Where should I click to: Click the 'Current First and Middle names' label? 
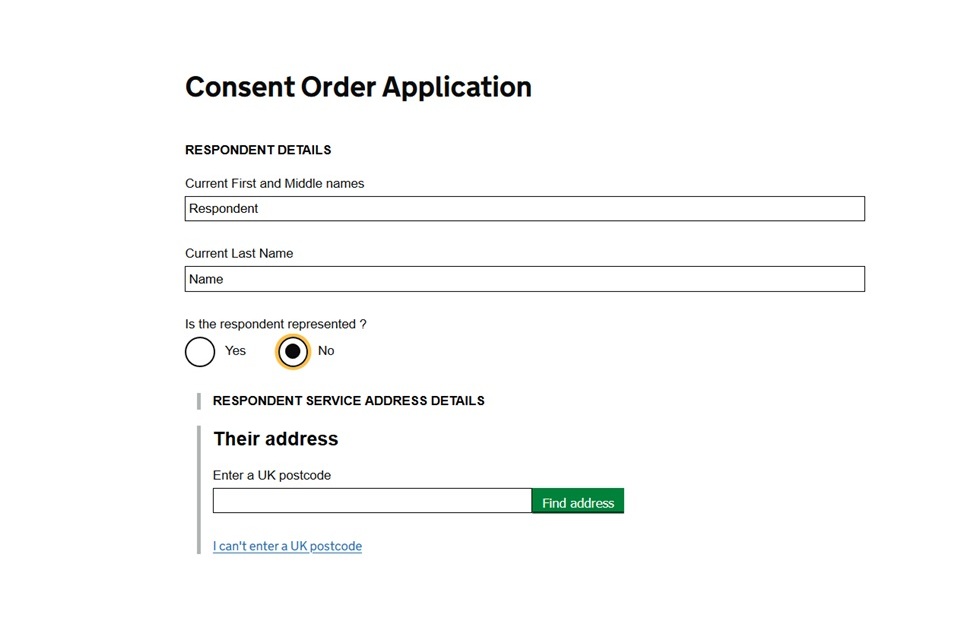[274, 183]
